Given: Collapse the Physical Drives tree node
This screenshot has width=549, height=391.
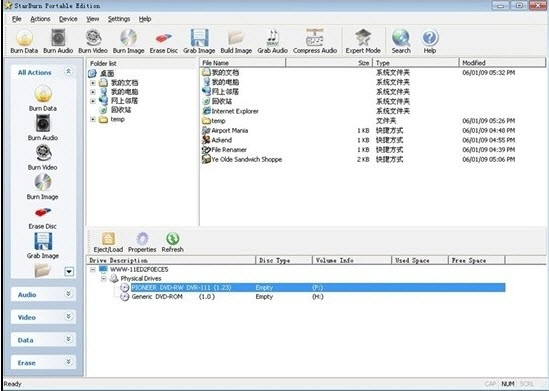Looking at the screenshot, I should click(x=103, y=279).
